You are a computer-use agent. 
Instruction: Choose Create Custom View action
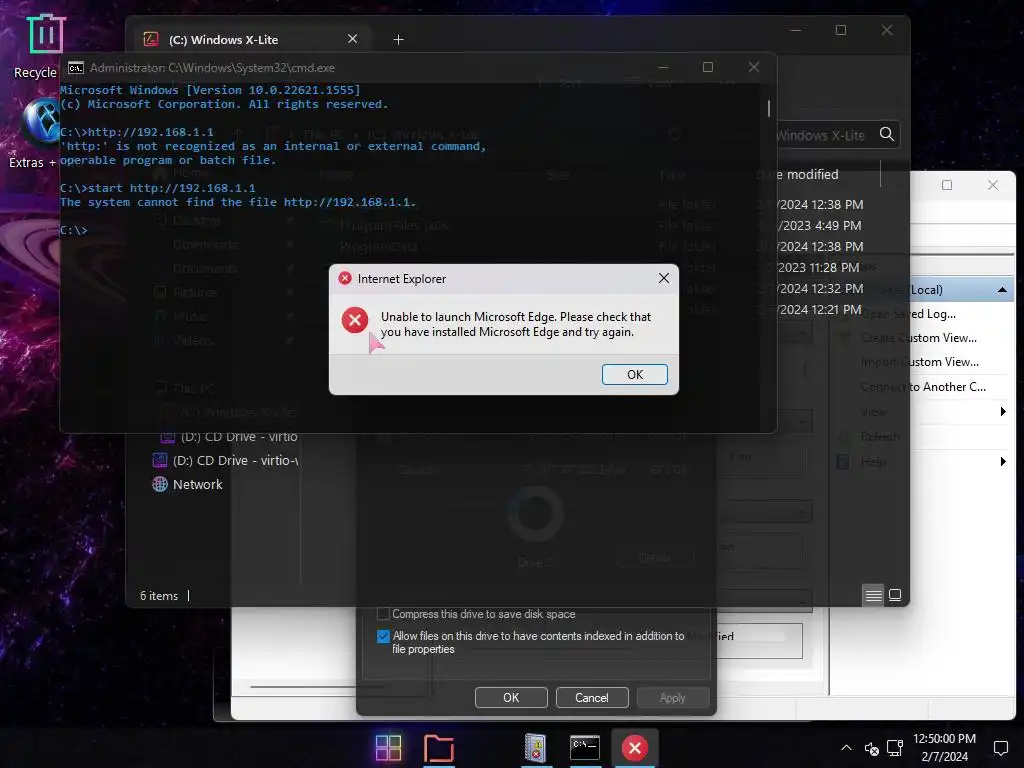click(919, 338)
